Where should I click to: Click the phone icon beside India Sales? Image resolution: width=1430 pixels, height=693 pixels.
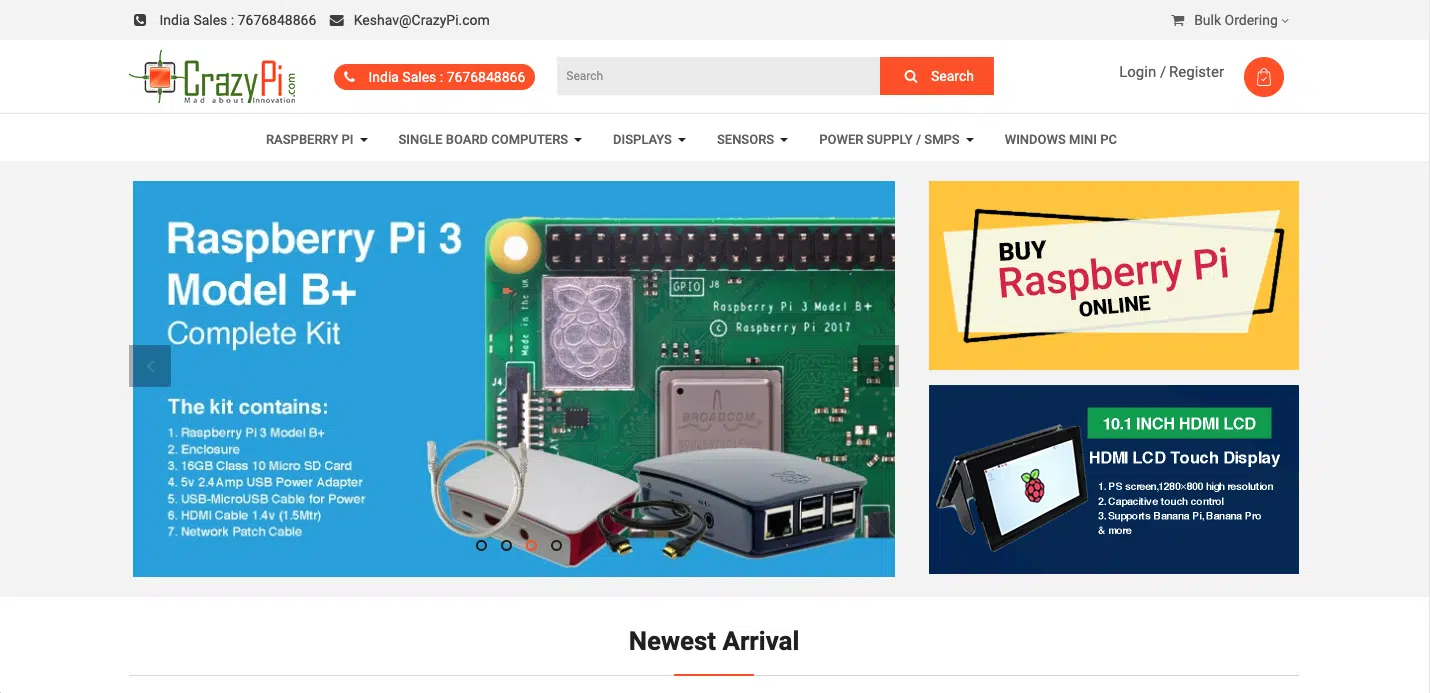[140, 20]
